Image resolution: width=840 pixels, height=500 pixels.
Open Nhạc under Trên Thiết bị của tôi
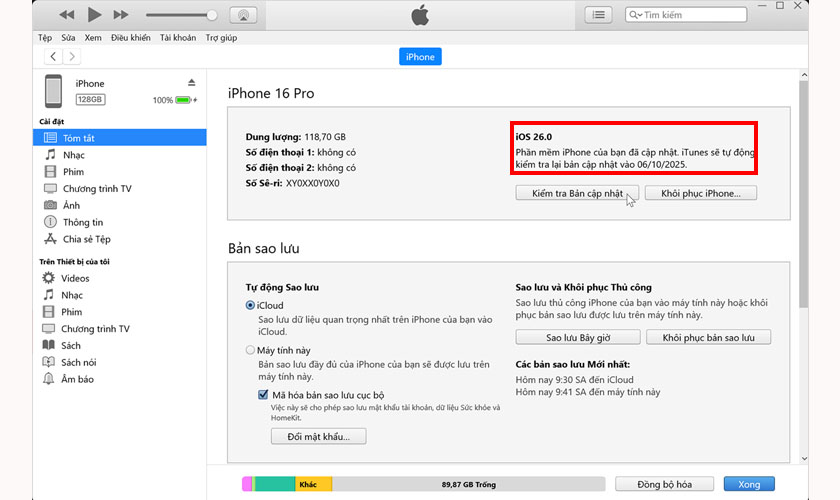pos(72,295)
